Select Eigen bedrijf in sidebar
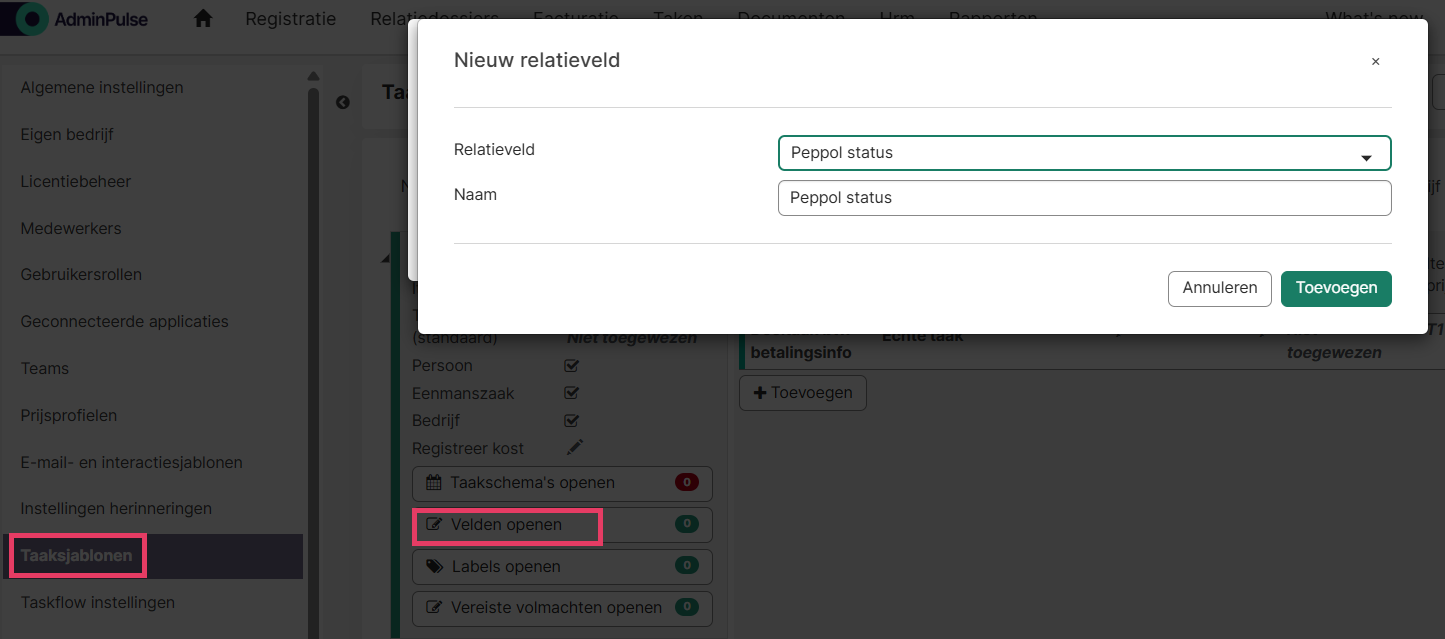The image size is (1445, 639). 68,135
